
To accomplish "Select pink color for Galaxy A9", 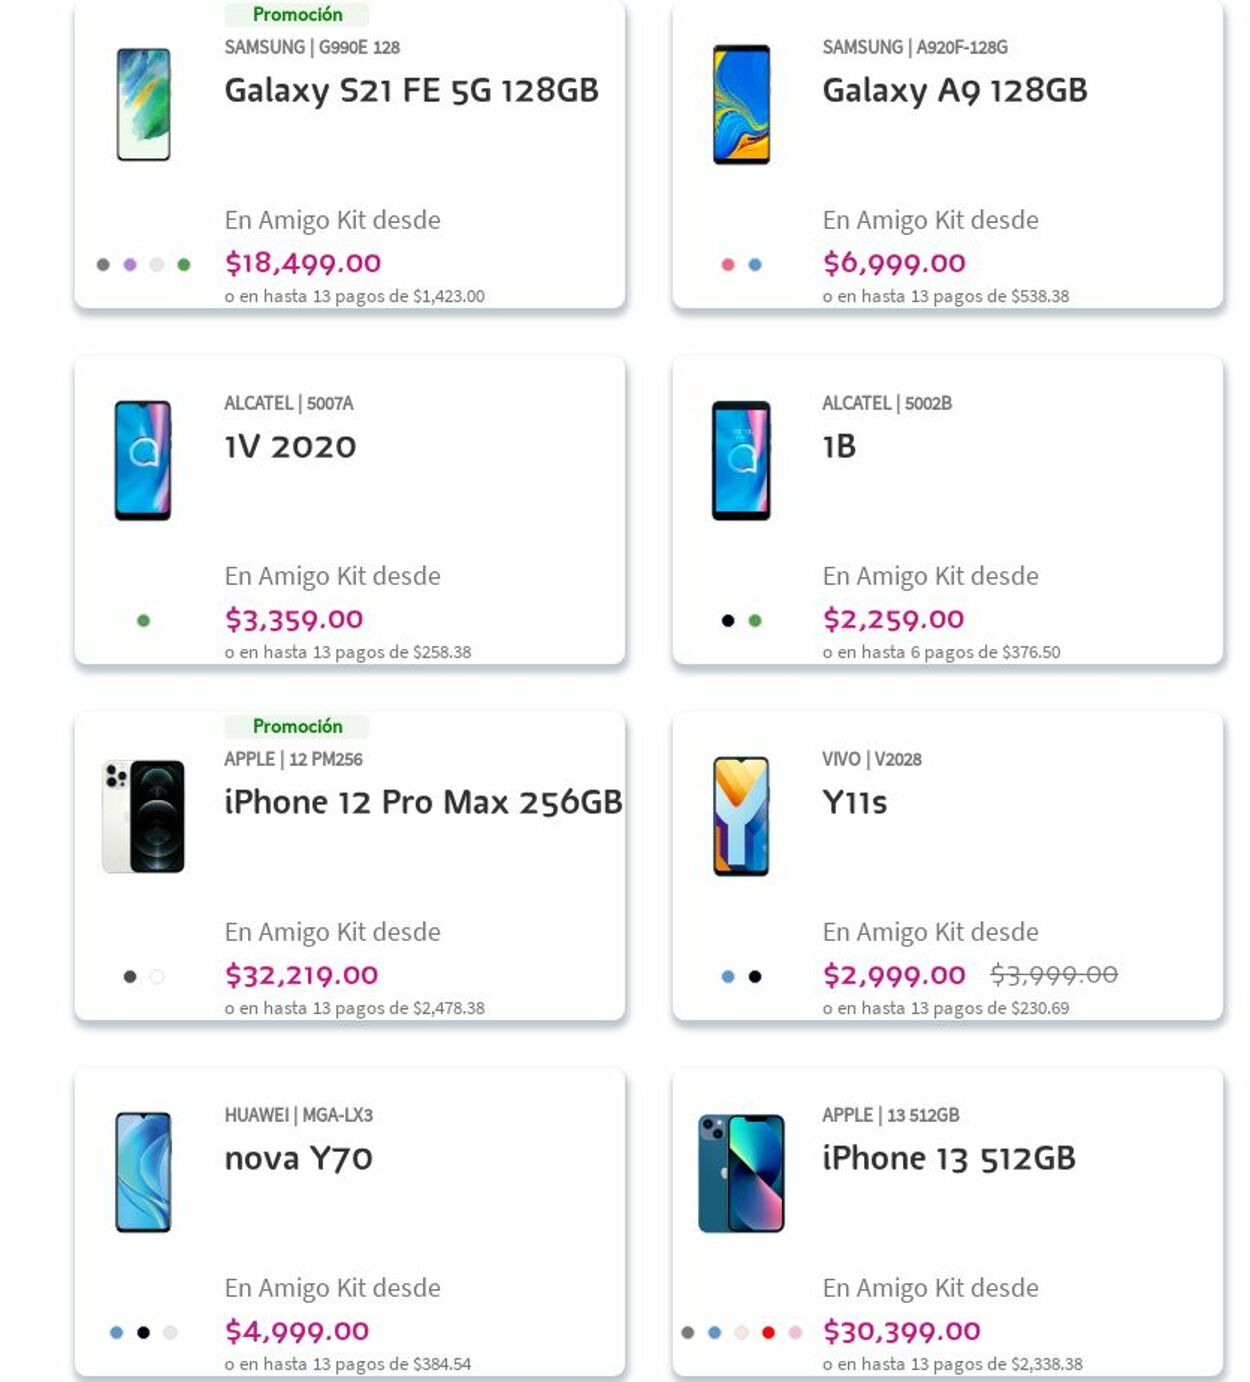I will [728, 265].
